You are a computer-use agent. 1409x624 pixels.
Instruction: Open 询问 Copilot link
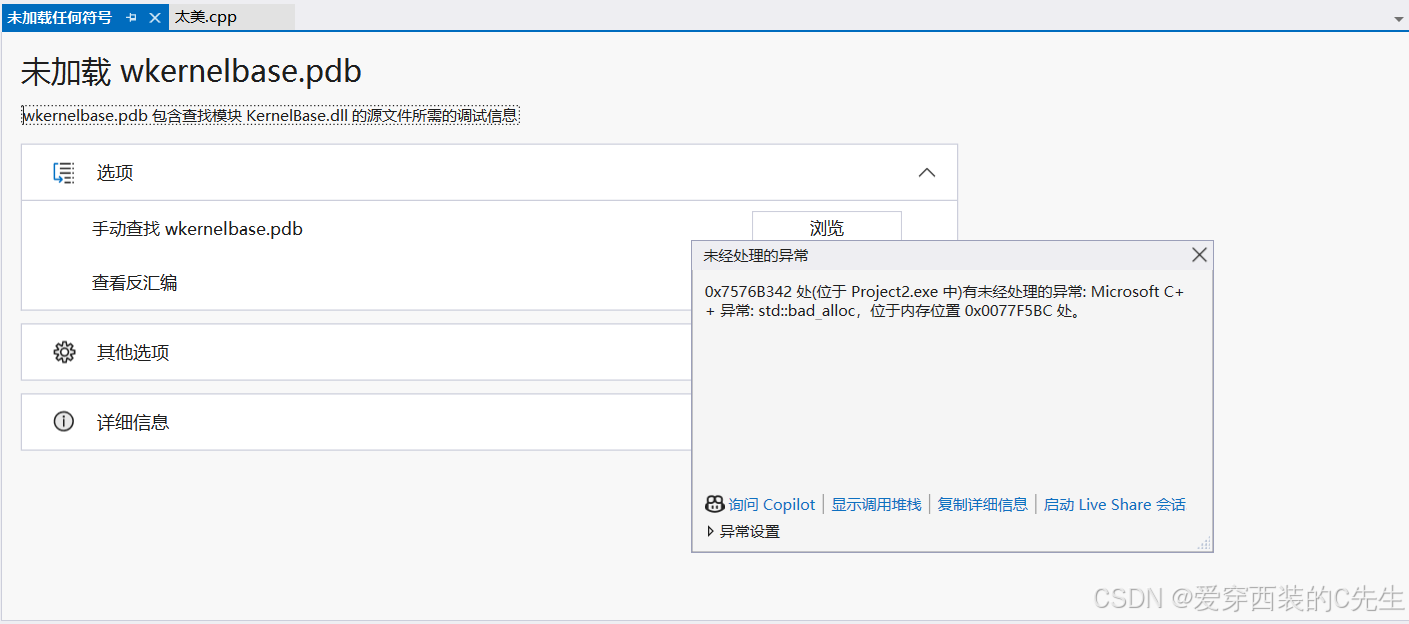pos(772,505)
